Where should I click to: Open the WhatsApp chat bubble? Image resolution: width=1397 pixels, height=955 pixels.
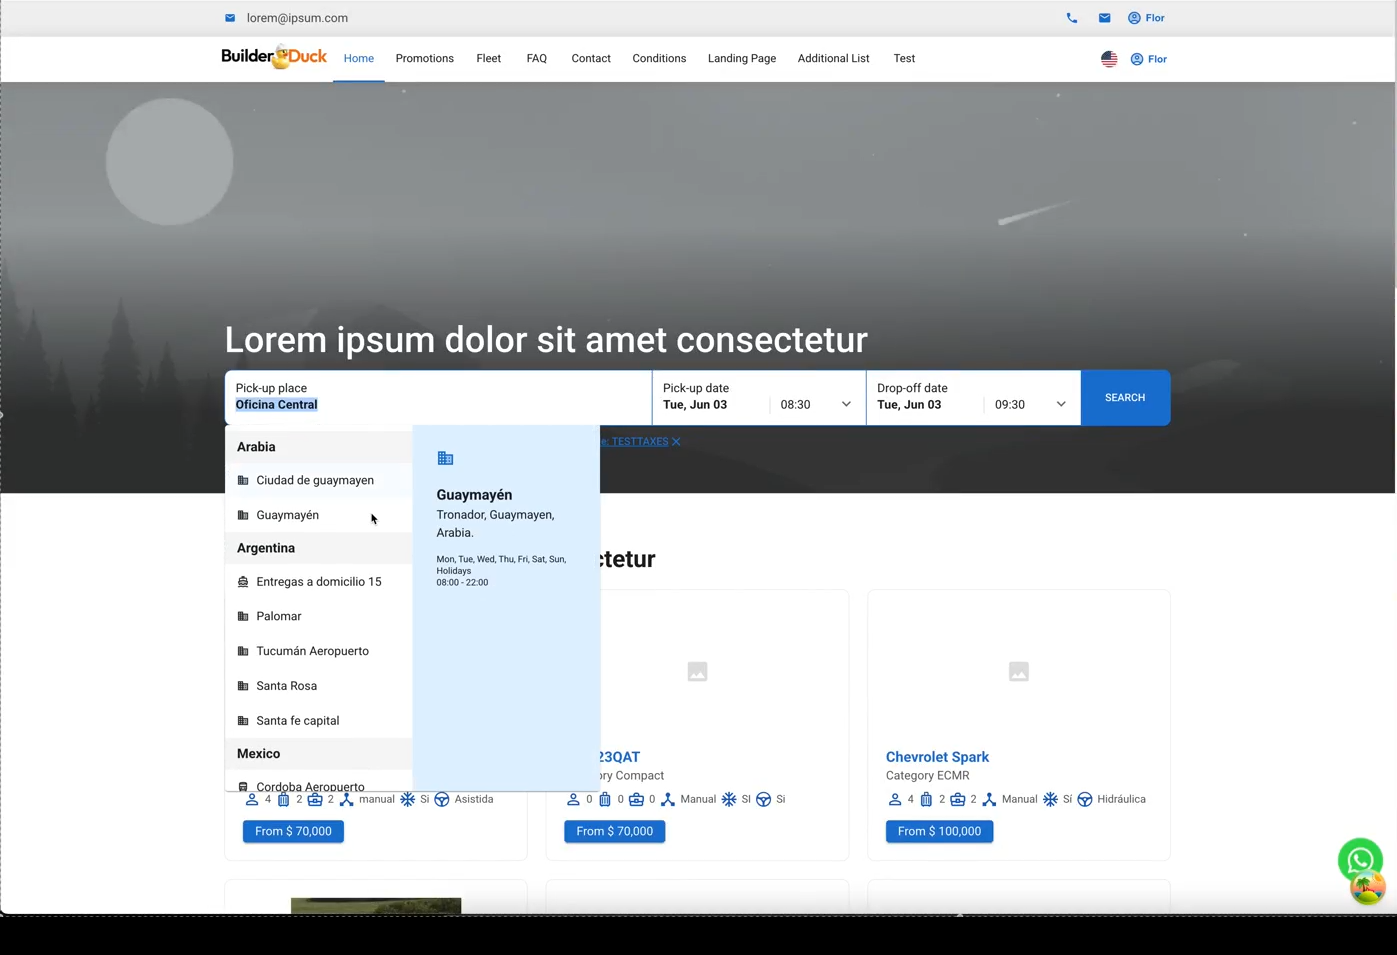click(1359, 860)
